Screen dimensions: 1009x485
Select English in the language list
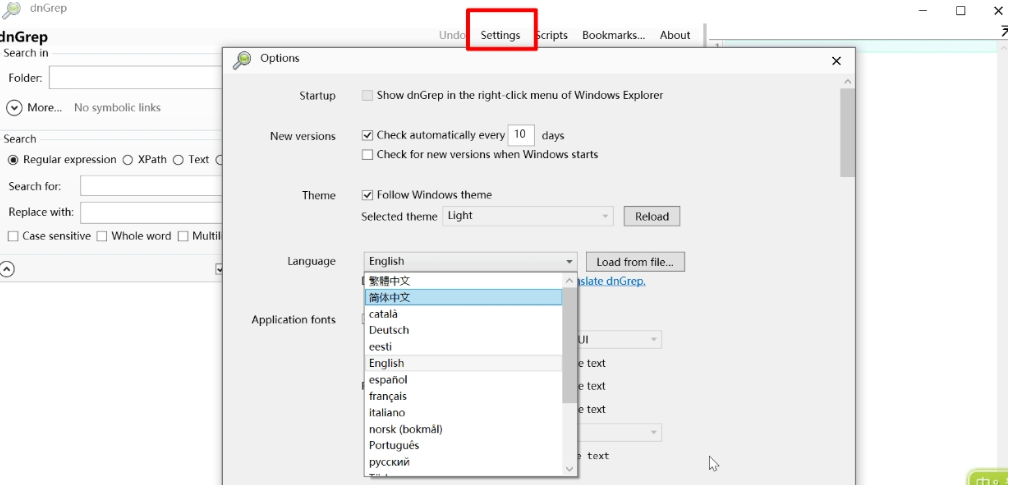pos(463,363)
